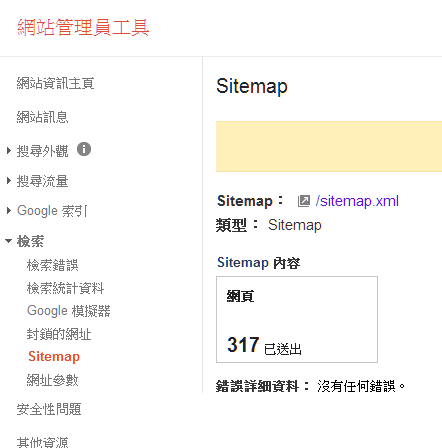Click the 網頁 317 已送出 content box
The width and height of the screenshot is (442, 448).
click(297, 319)
